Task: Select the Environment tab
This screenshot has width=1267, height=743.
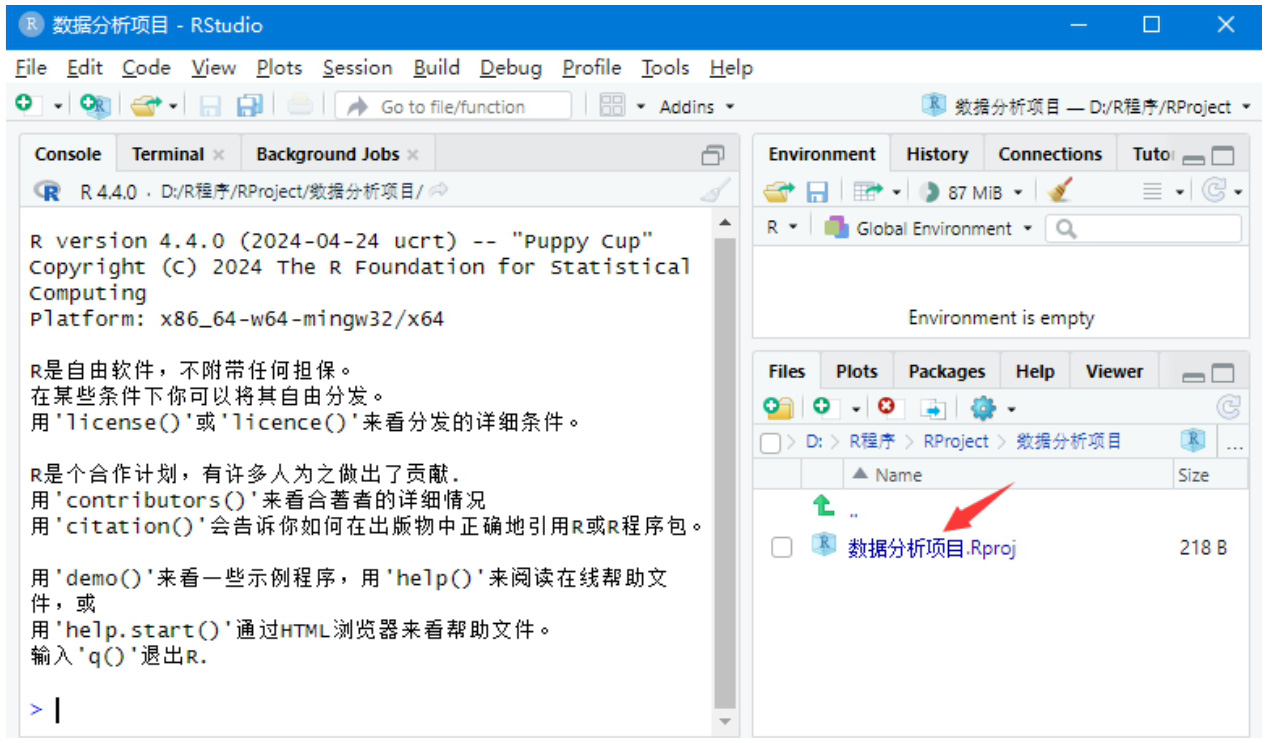Action: (x=821, y=154)
